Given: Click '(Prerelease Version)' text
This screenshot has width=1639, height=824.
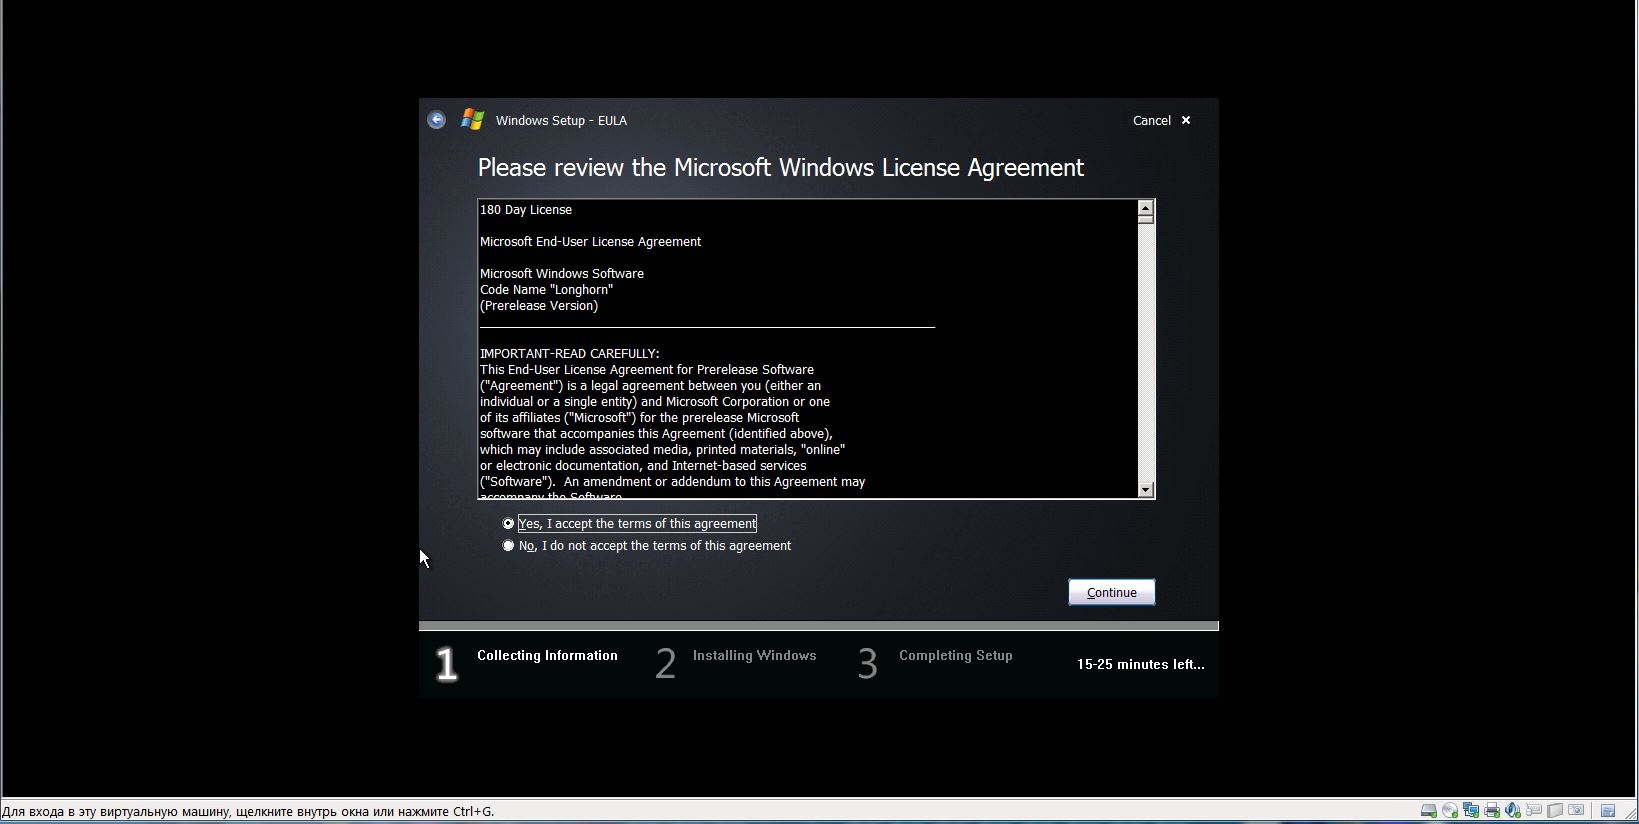Looking at the screenshot, I should tap(539, 306).
